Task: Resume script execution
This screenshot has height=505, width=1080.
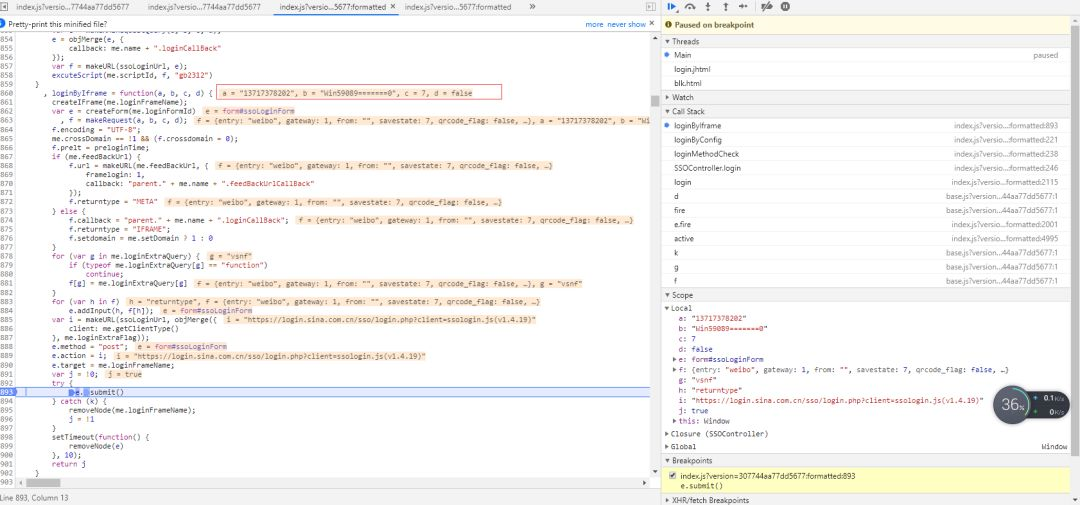Action: pyautogui.click(x=672, y=6)
